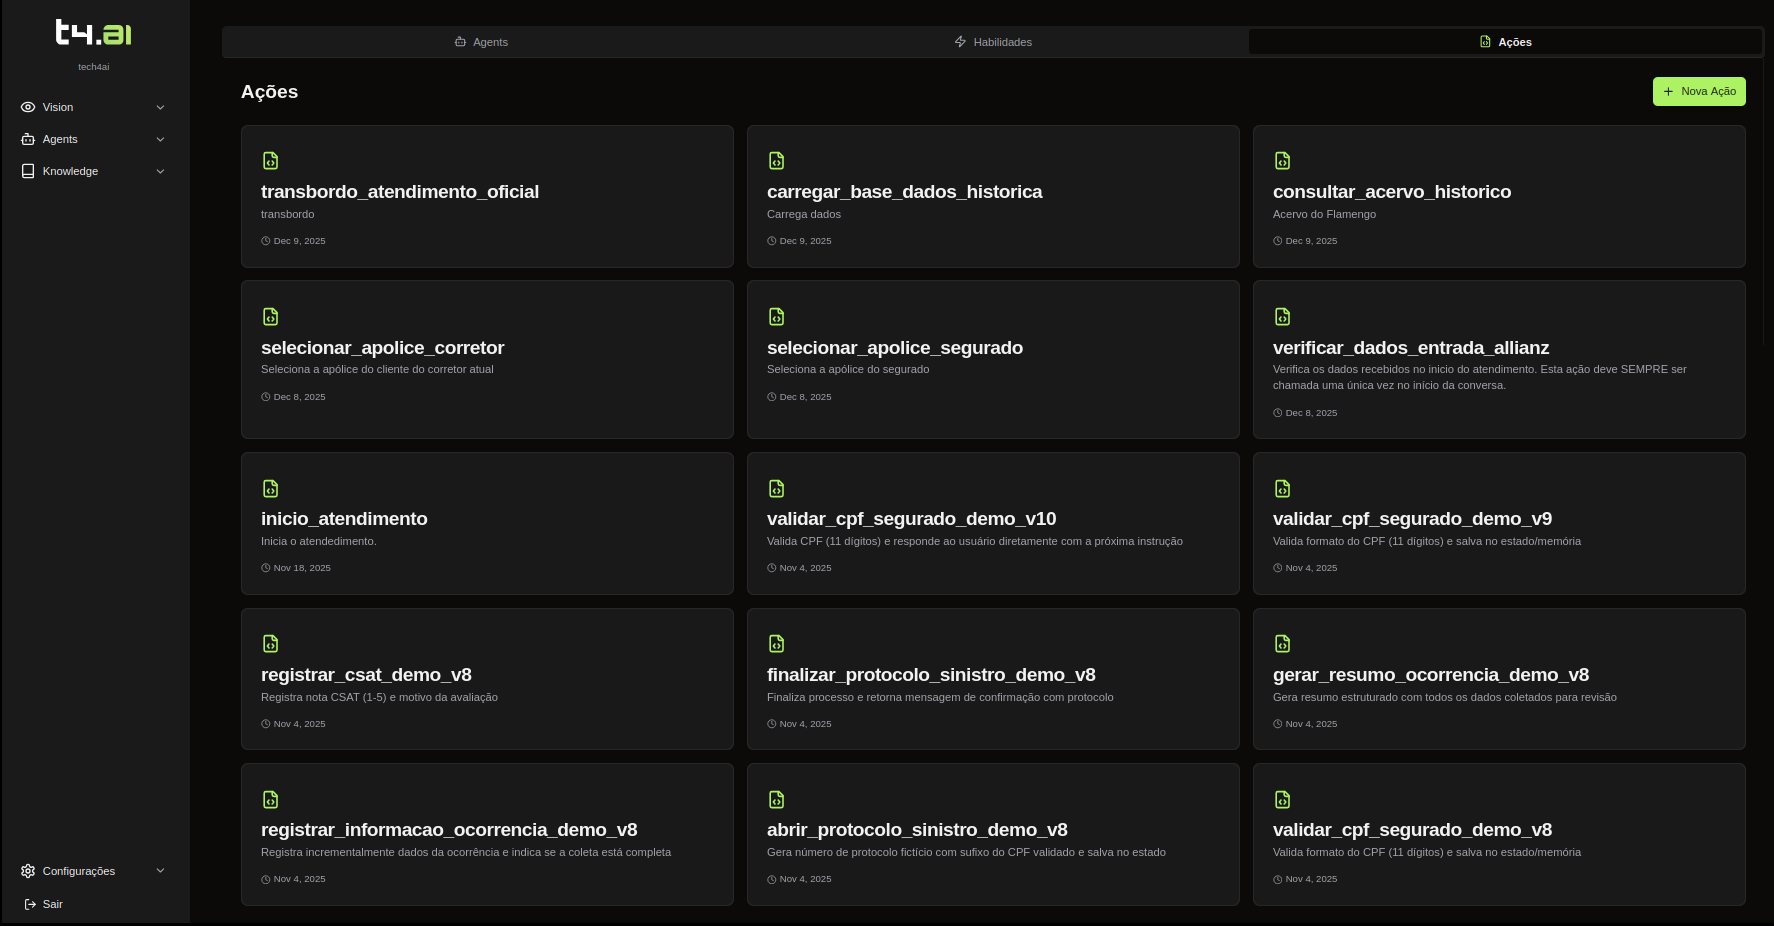Screen dimensions: 1774x926
Task: Expand the Configurações chevron
Action: point(160,871)
